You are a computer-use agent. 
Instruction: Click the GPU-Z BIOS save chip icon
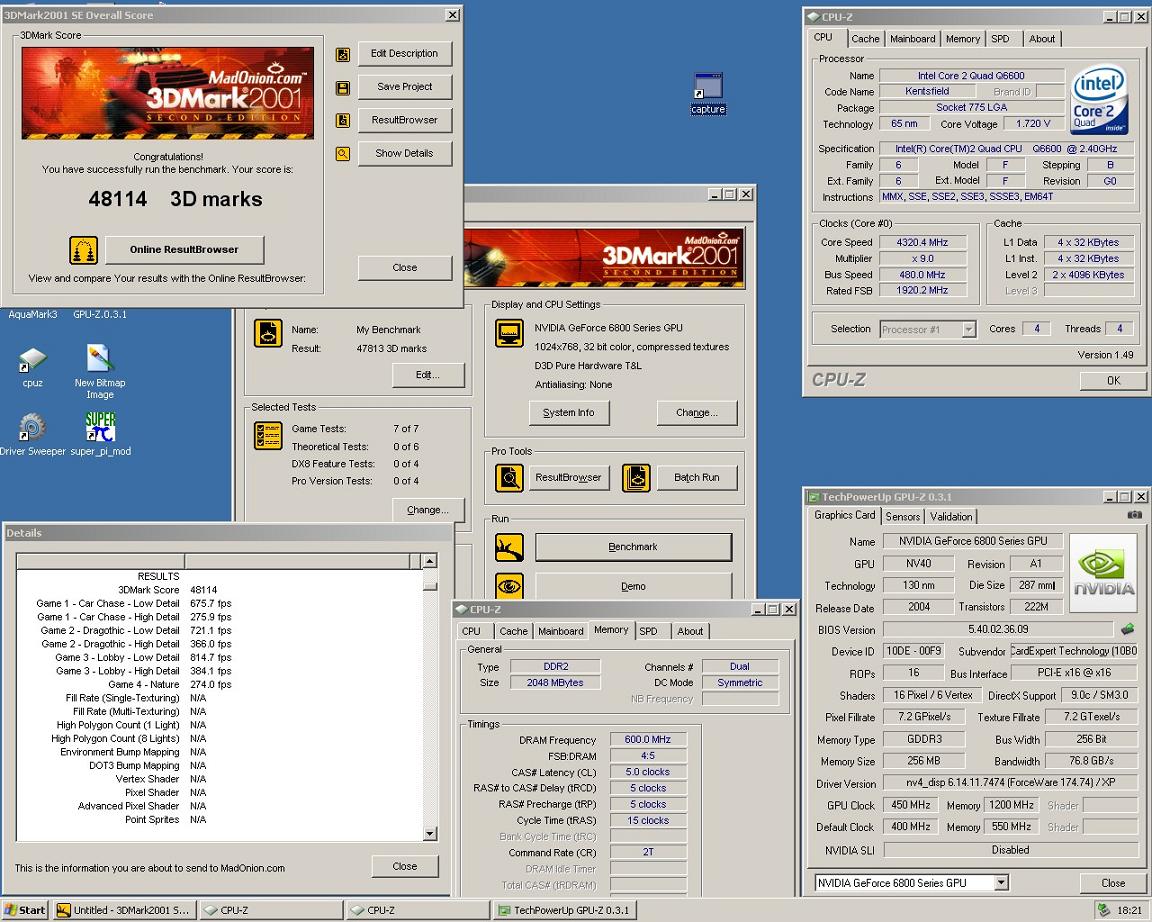[1128, 629]
